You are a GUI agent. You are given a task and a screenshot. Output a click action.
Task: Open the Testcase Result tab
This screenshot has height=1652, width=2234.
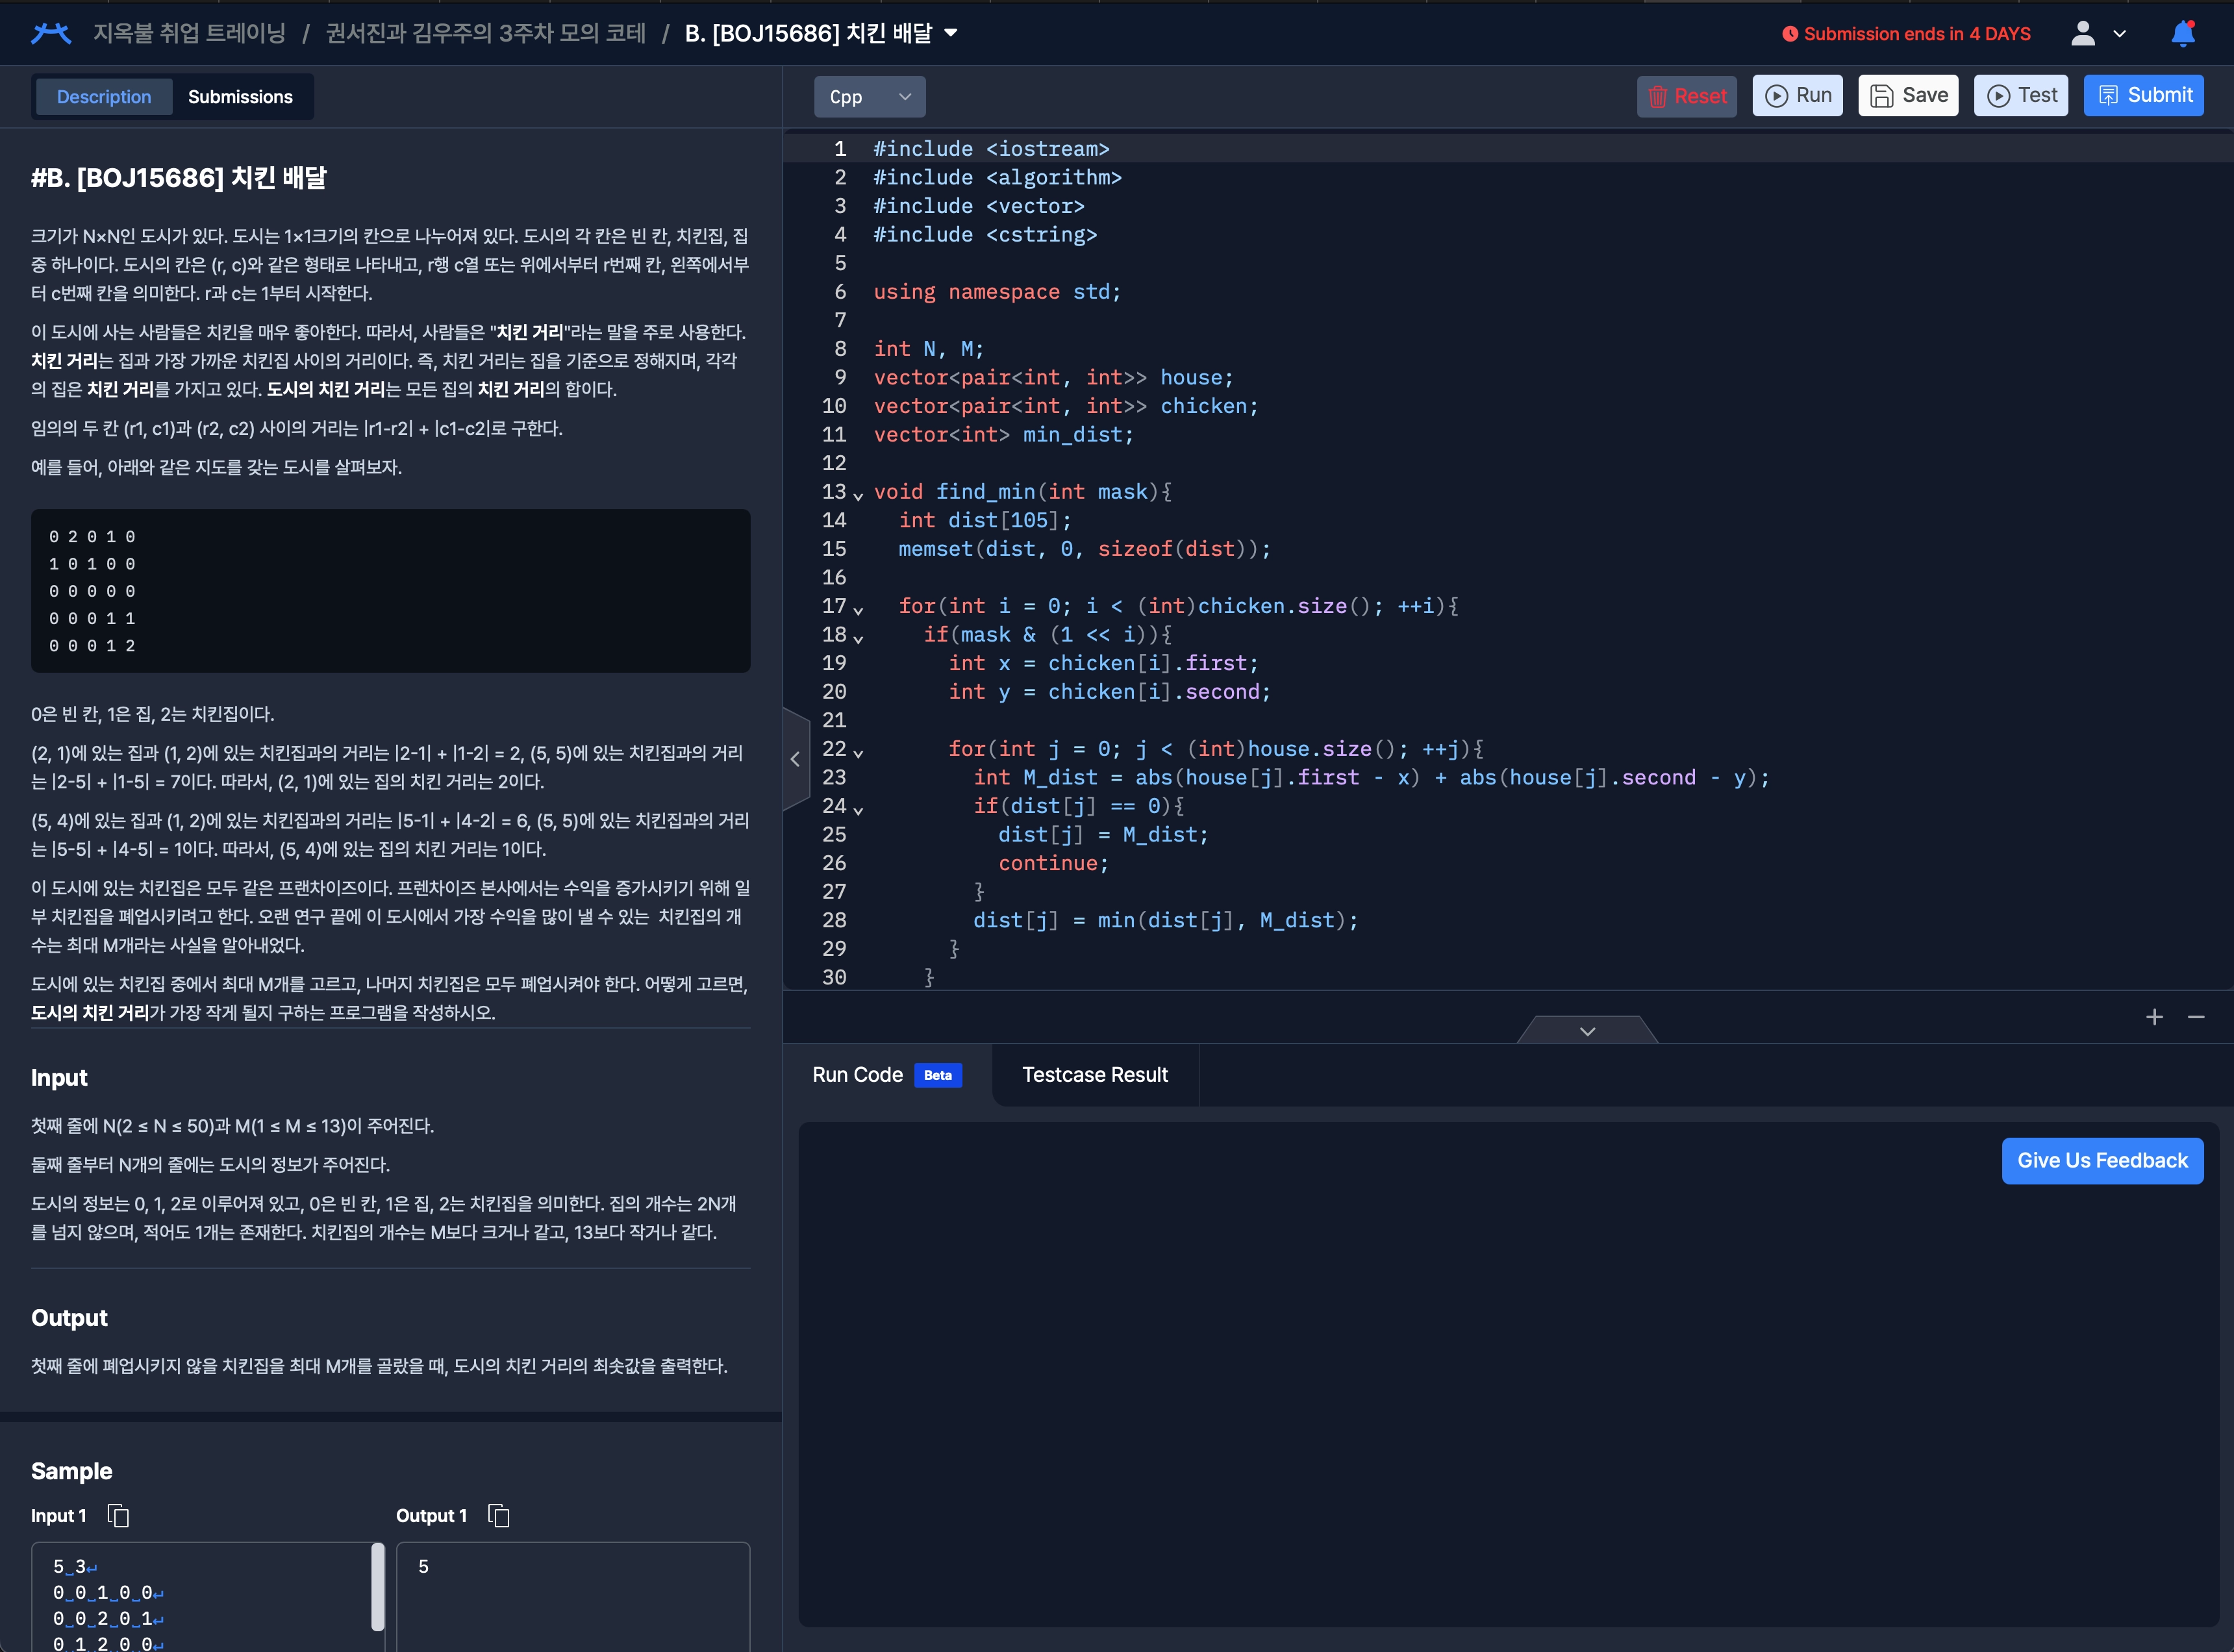[1095, 1075]
